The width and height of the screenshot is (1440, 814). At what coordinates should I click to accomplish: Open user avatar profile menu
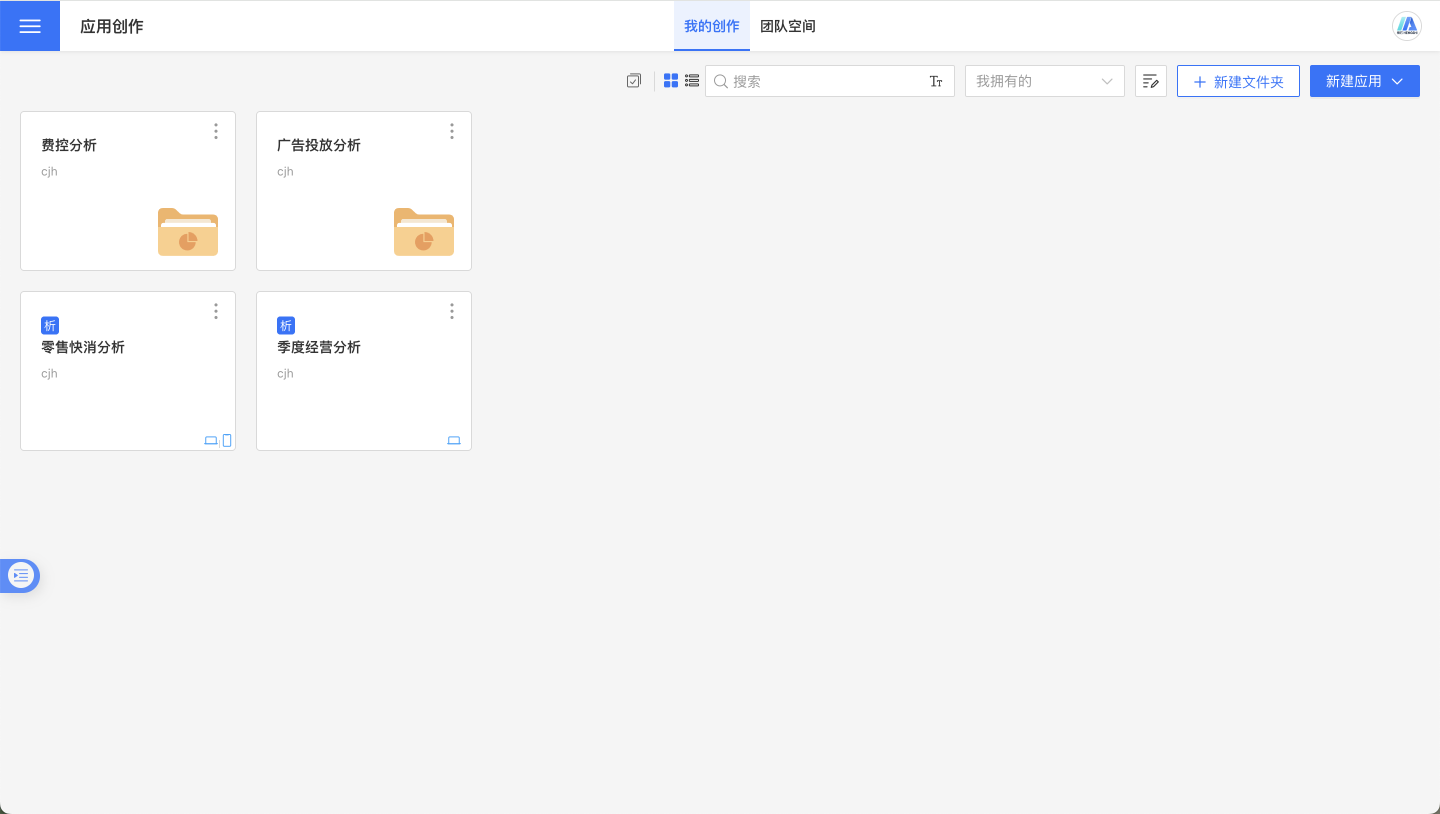click(x=1407, y=26)
